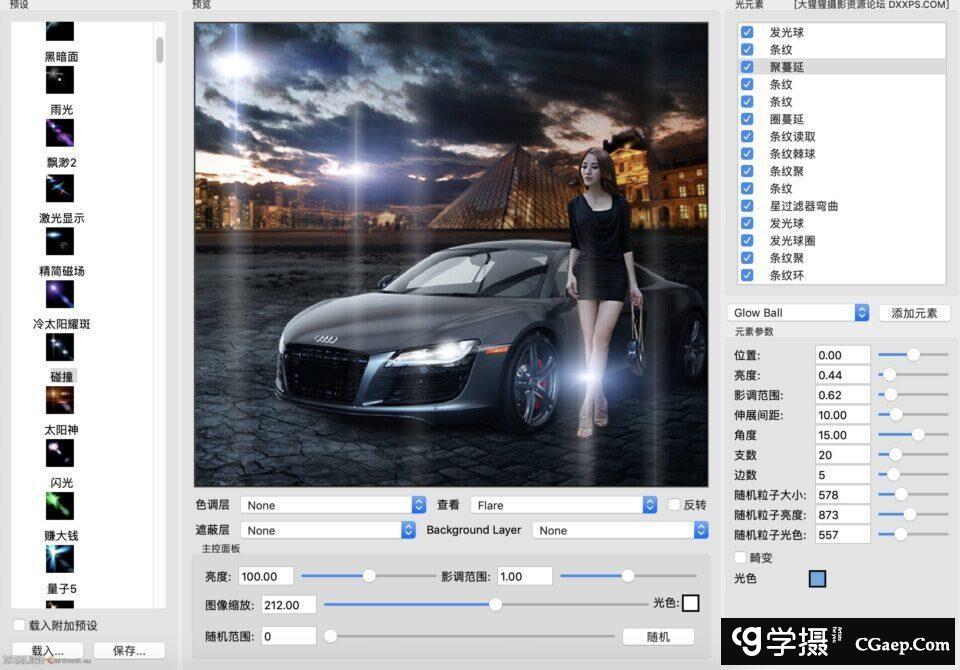Uncheck the 星过滤器弯曲 element checkbox
Viewport: 960px width, 670px height.
[x=747, y=206]
